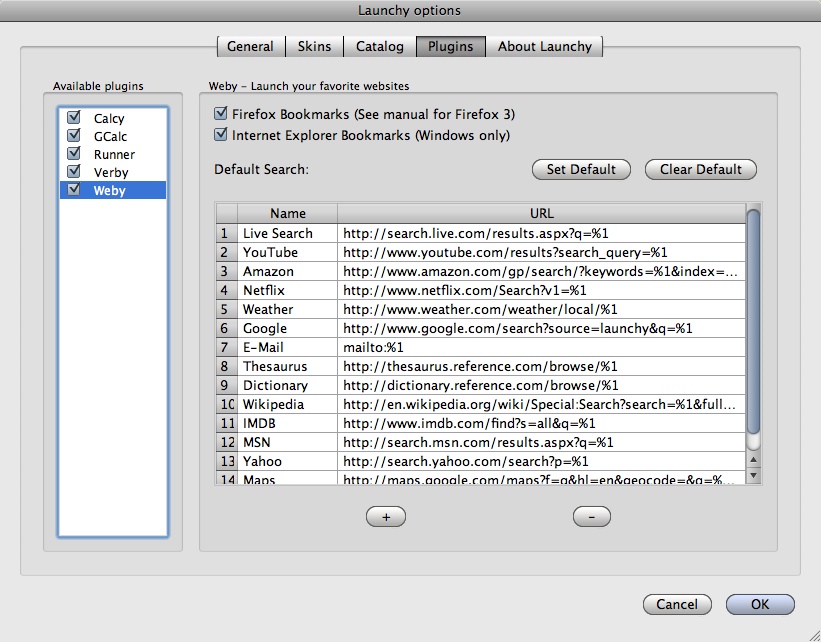Open the Skins tab
This screenshot has width=821, height=642.
coord(314,46)
